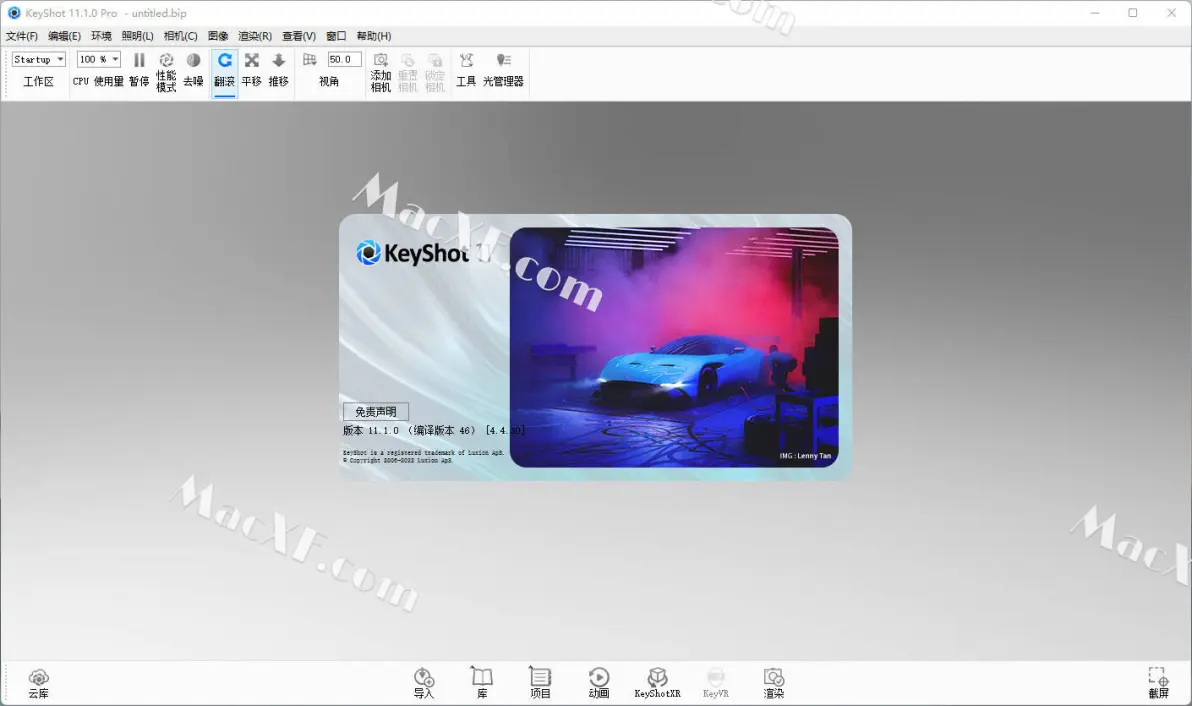Open the 云库 cloud library

pyautogui.click(x=39, y=683)
